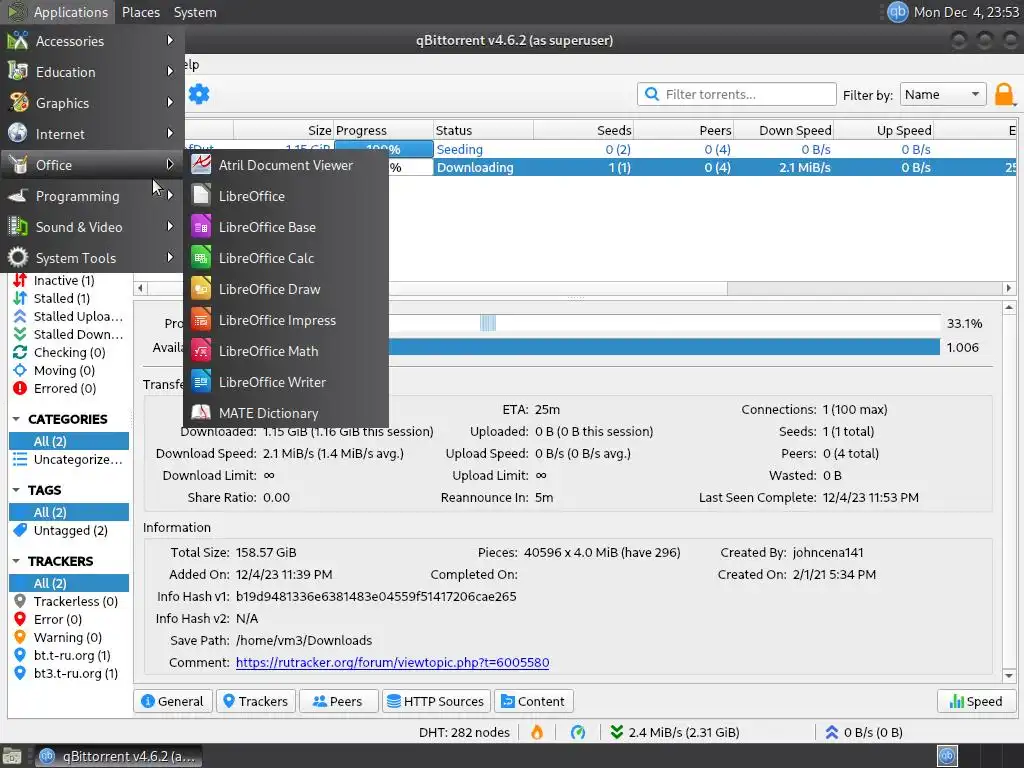Launch LibreOffice Calc
The width and height of the screenshot is (1024, 768).
click(x=286, y=258)
